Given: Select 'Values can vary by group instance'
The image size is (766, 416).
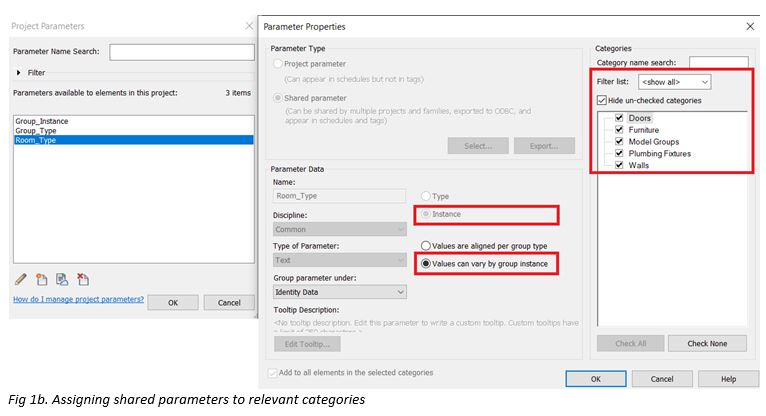Looking at the screenshot, I should [x=426, y=264].
